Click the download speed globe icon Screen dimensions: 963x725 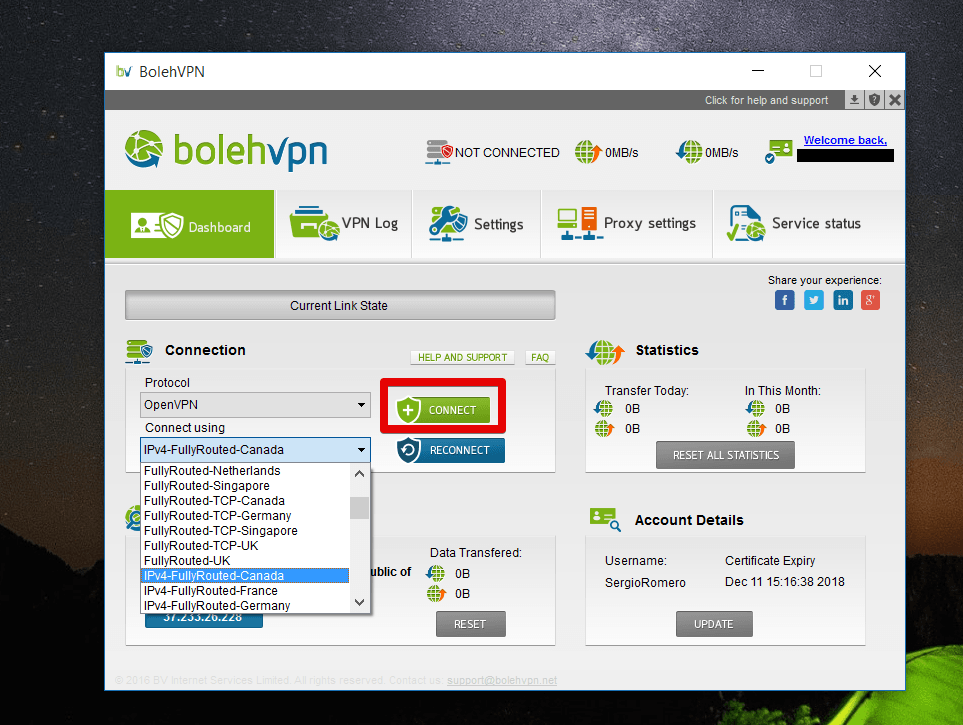688,152
